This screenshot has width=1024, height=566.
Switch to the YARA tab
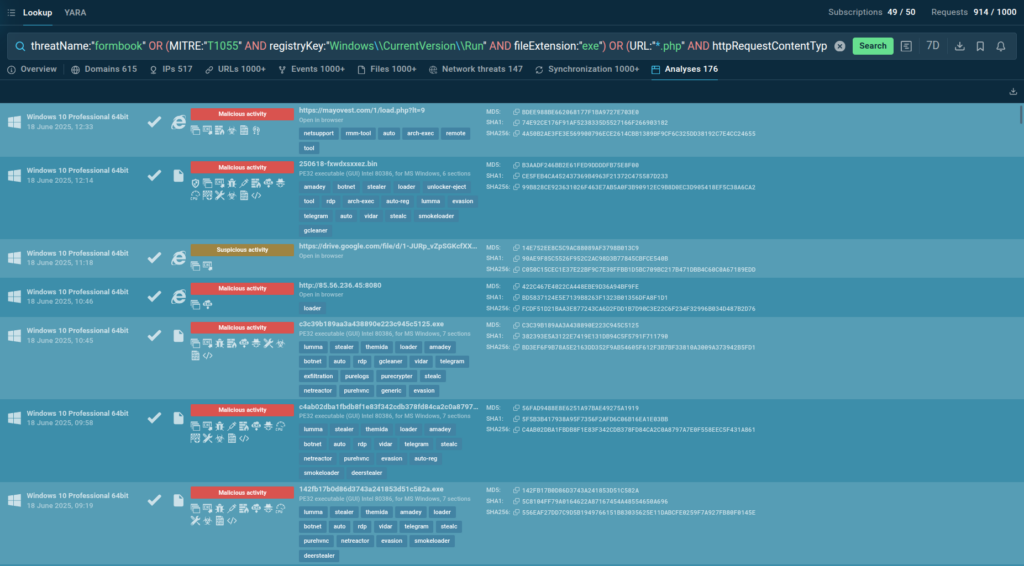[x=75, y=13]
